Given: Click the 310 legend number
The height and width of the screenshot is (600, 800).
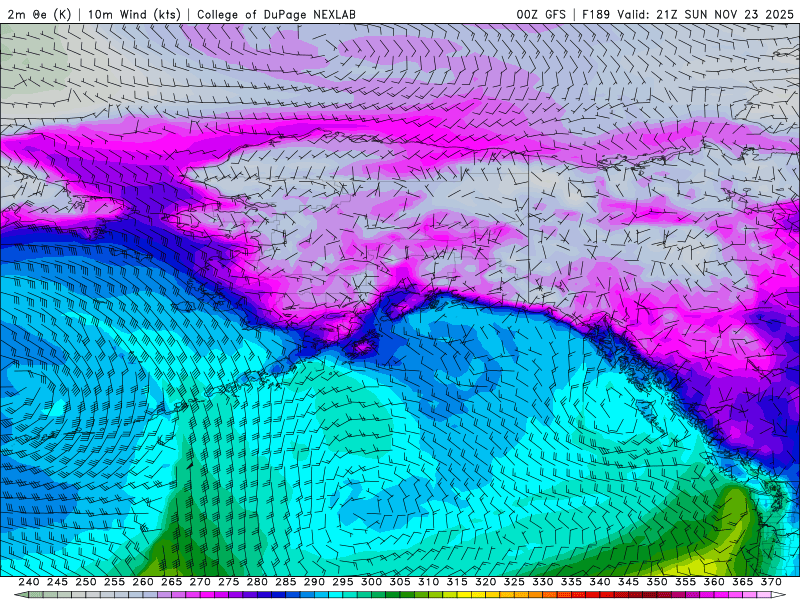Looking at the screenshot, I should tap(429, 582).
